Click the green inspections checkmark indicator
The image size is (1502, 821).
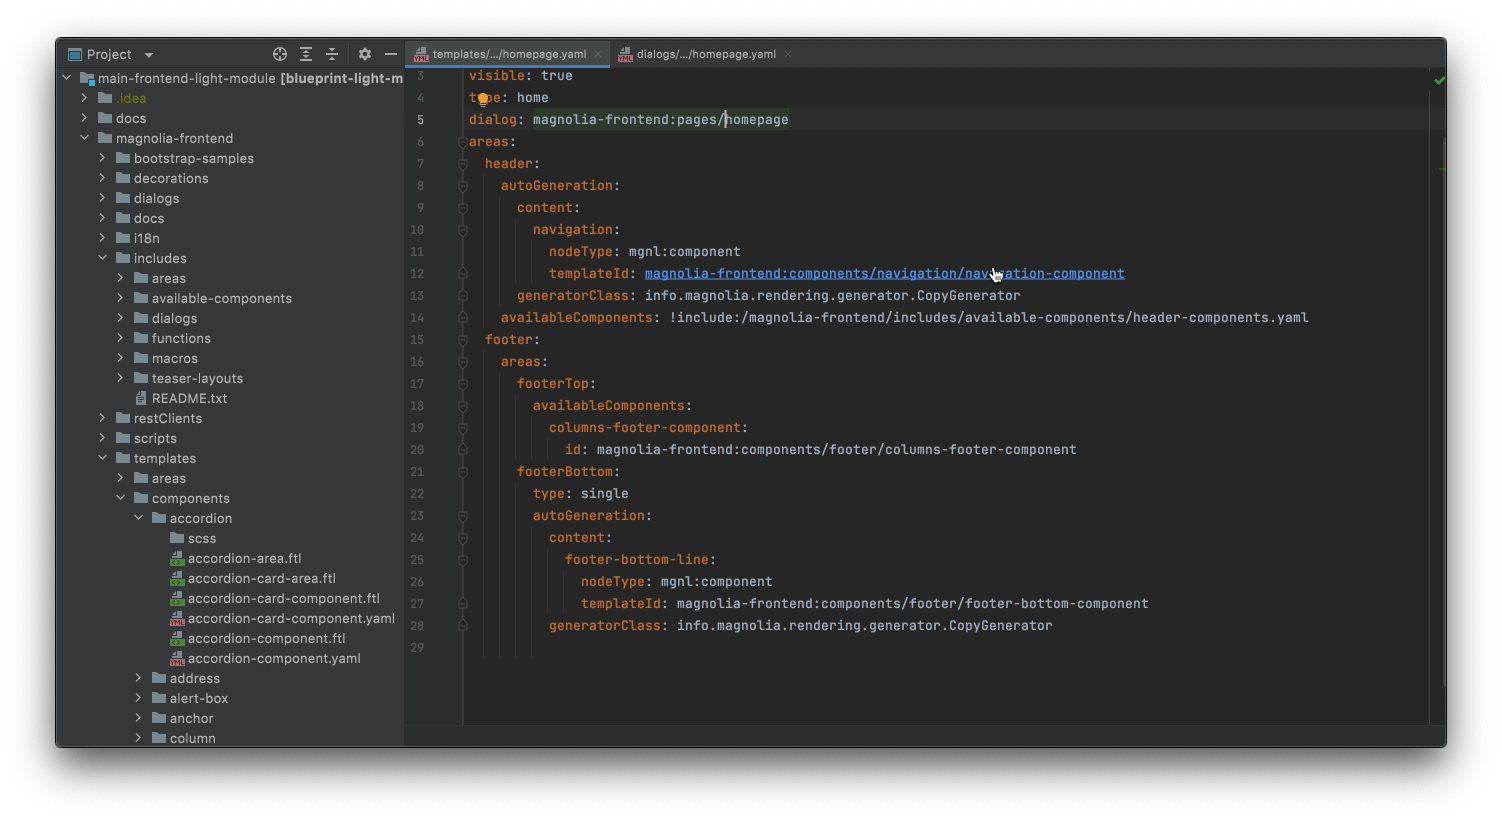click(1439, 80)
